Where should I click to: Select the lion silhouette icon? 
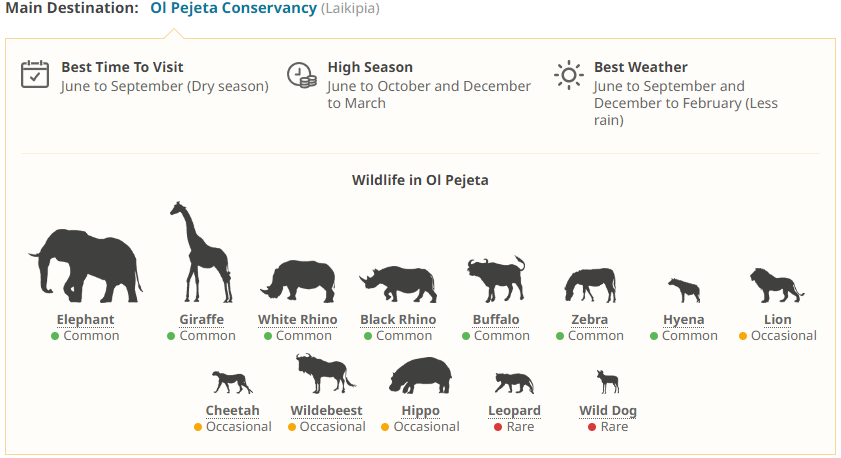tap(776, 286)
